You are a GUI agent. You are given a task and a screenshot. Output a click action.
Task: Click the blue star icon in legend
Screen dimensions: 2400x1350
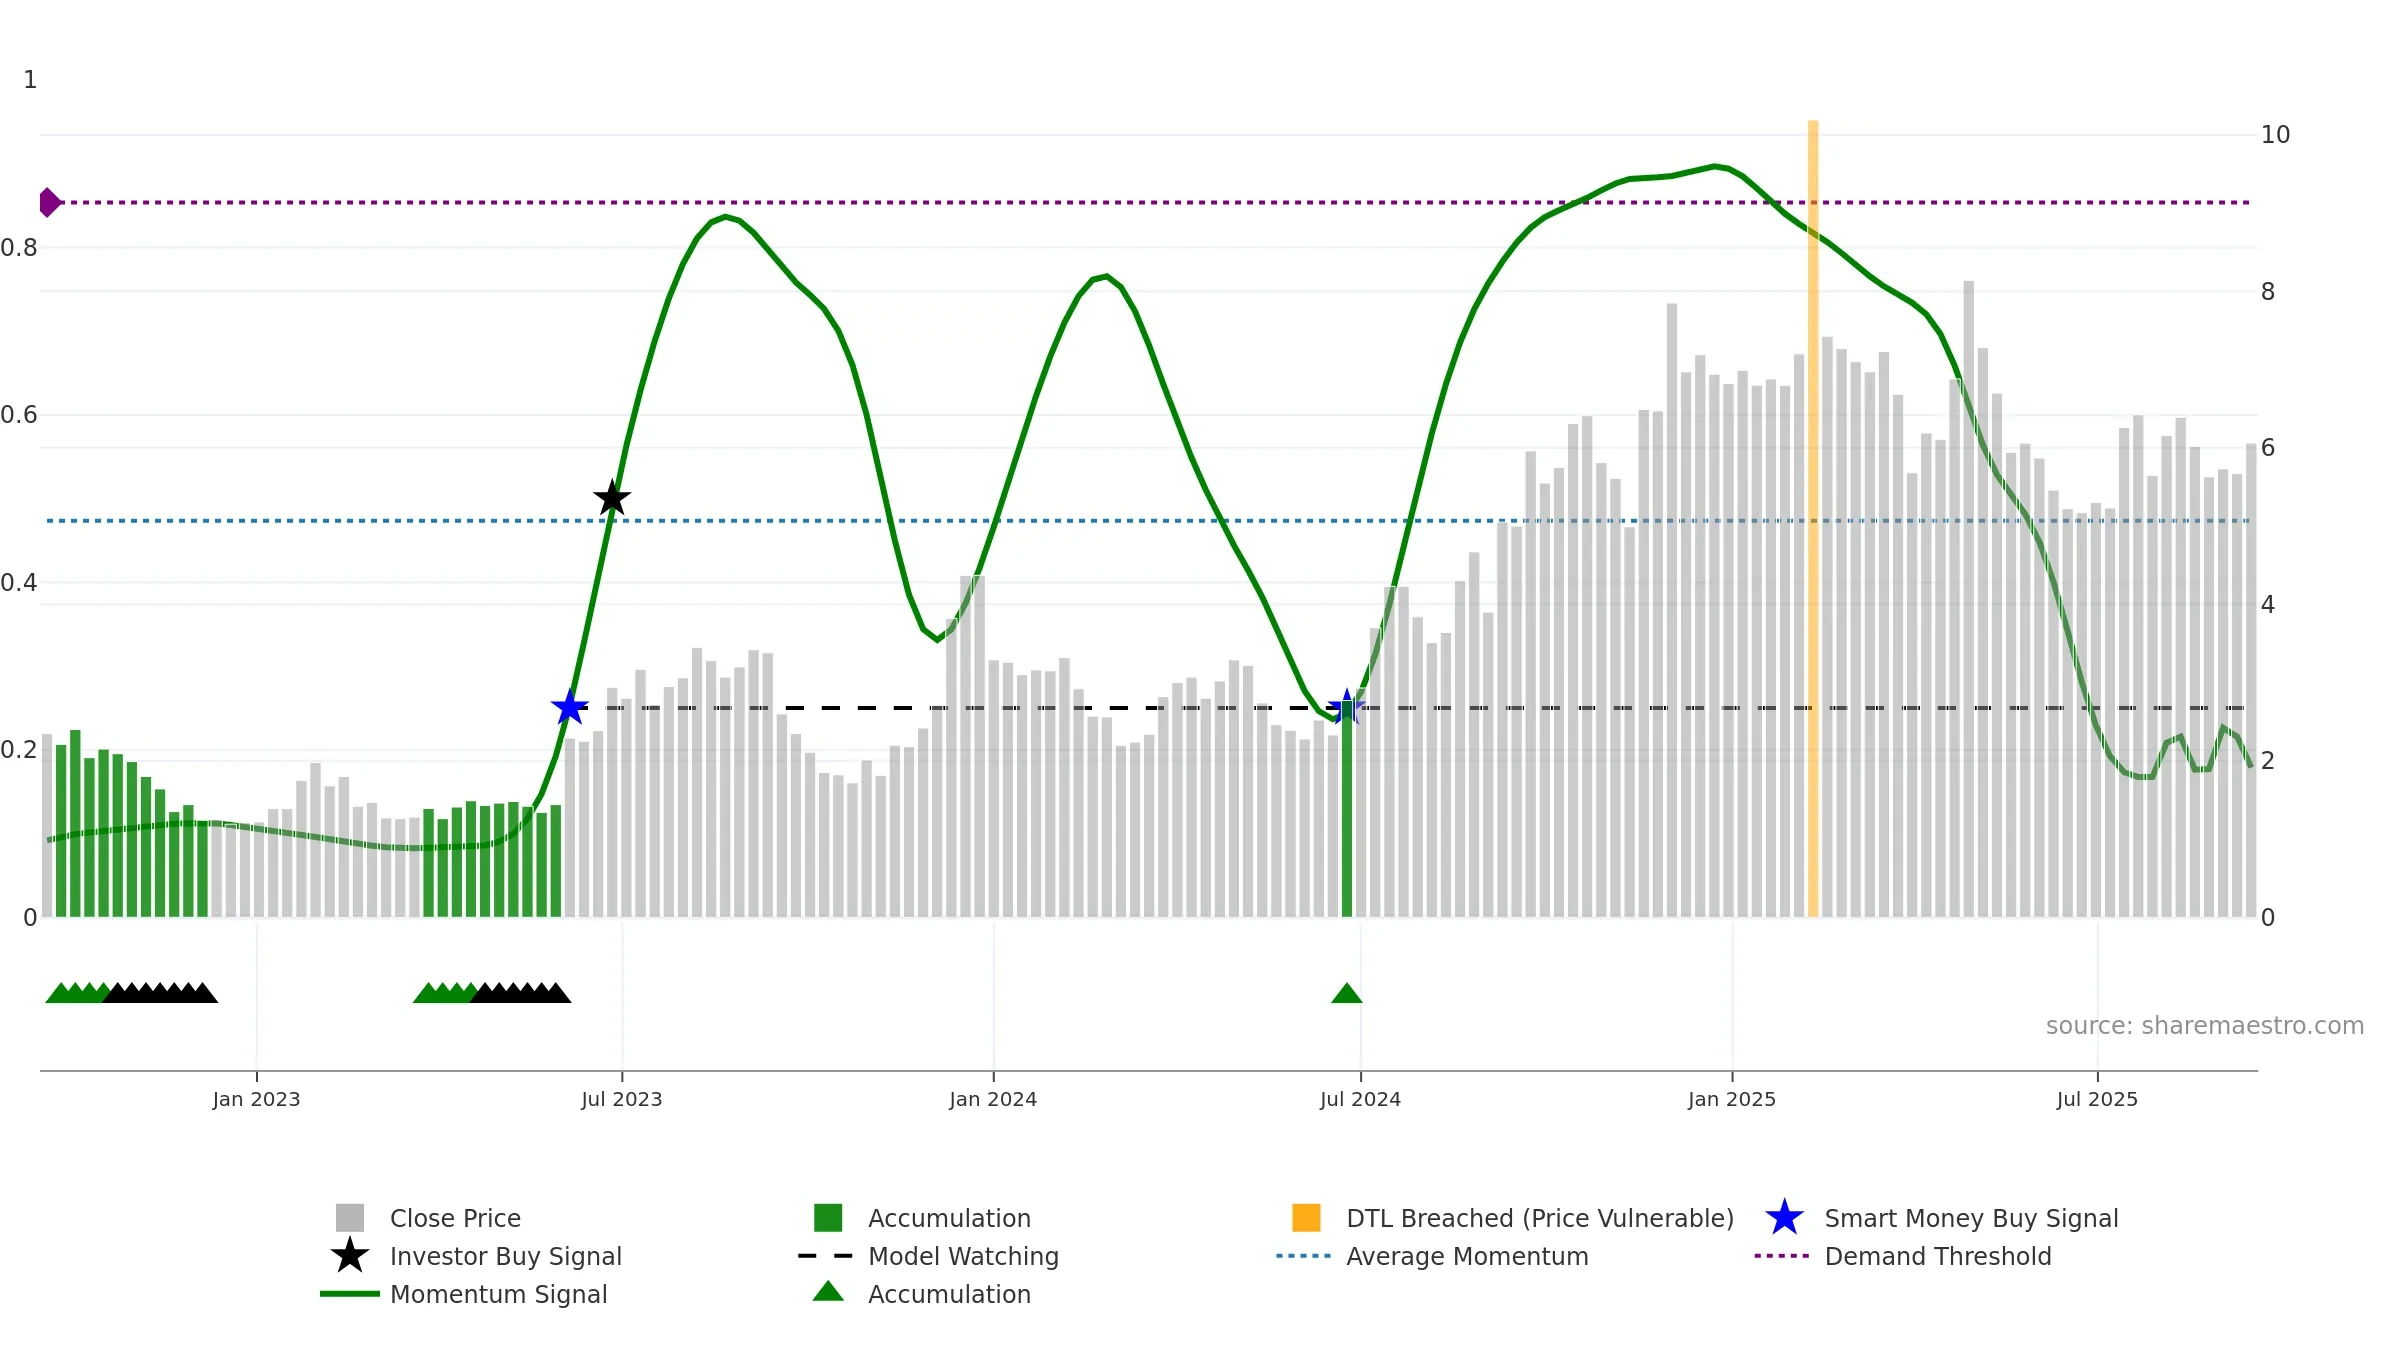1784,1218
